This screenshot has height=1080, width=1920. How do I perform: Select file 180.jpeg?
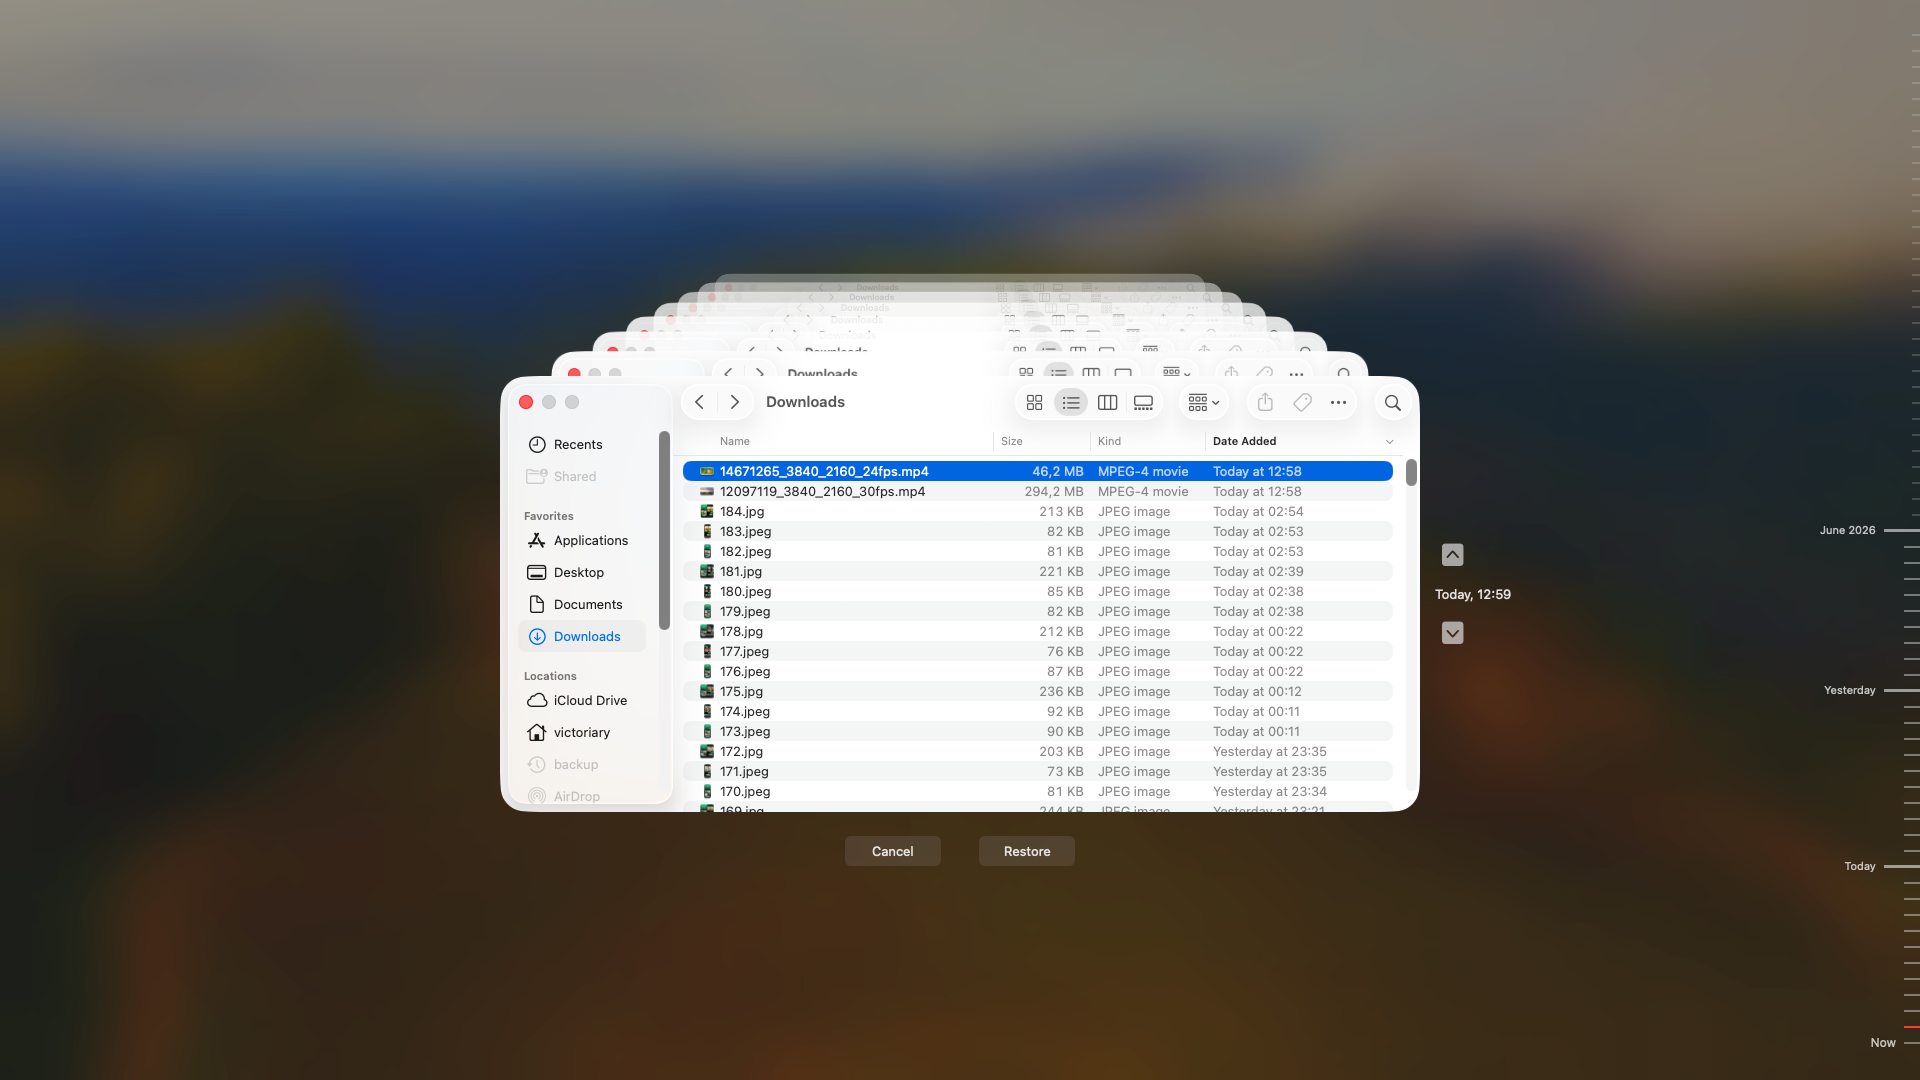coord(1037,591)
